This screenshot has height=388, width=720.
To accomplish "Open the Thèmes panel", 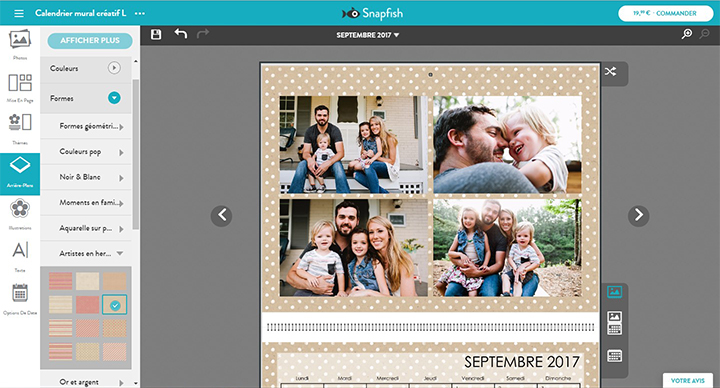I will coord(20,129).
